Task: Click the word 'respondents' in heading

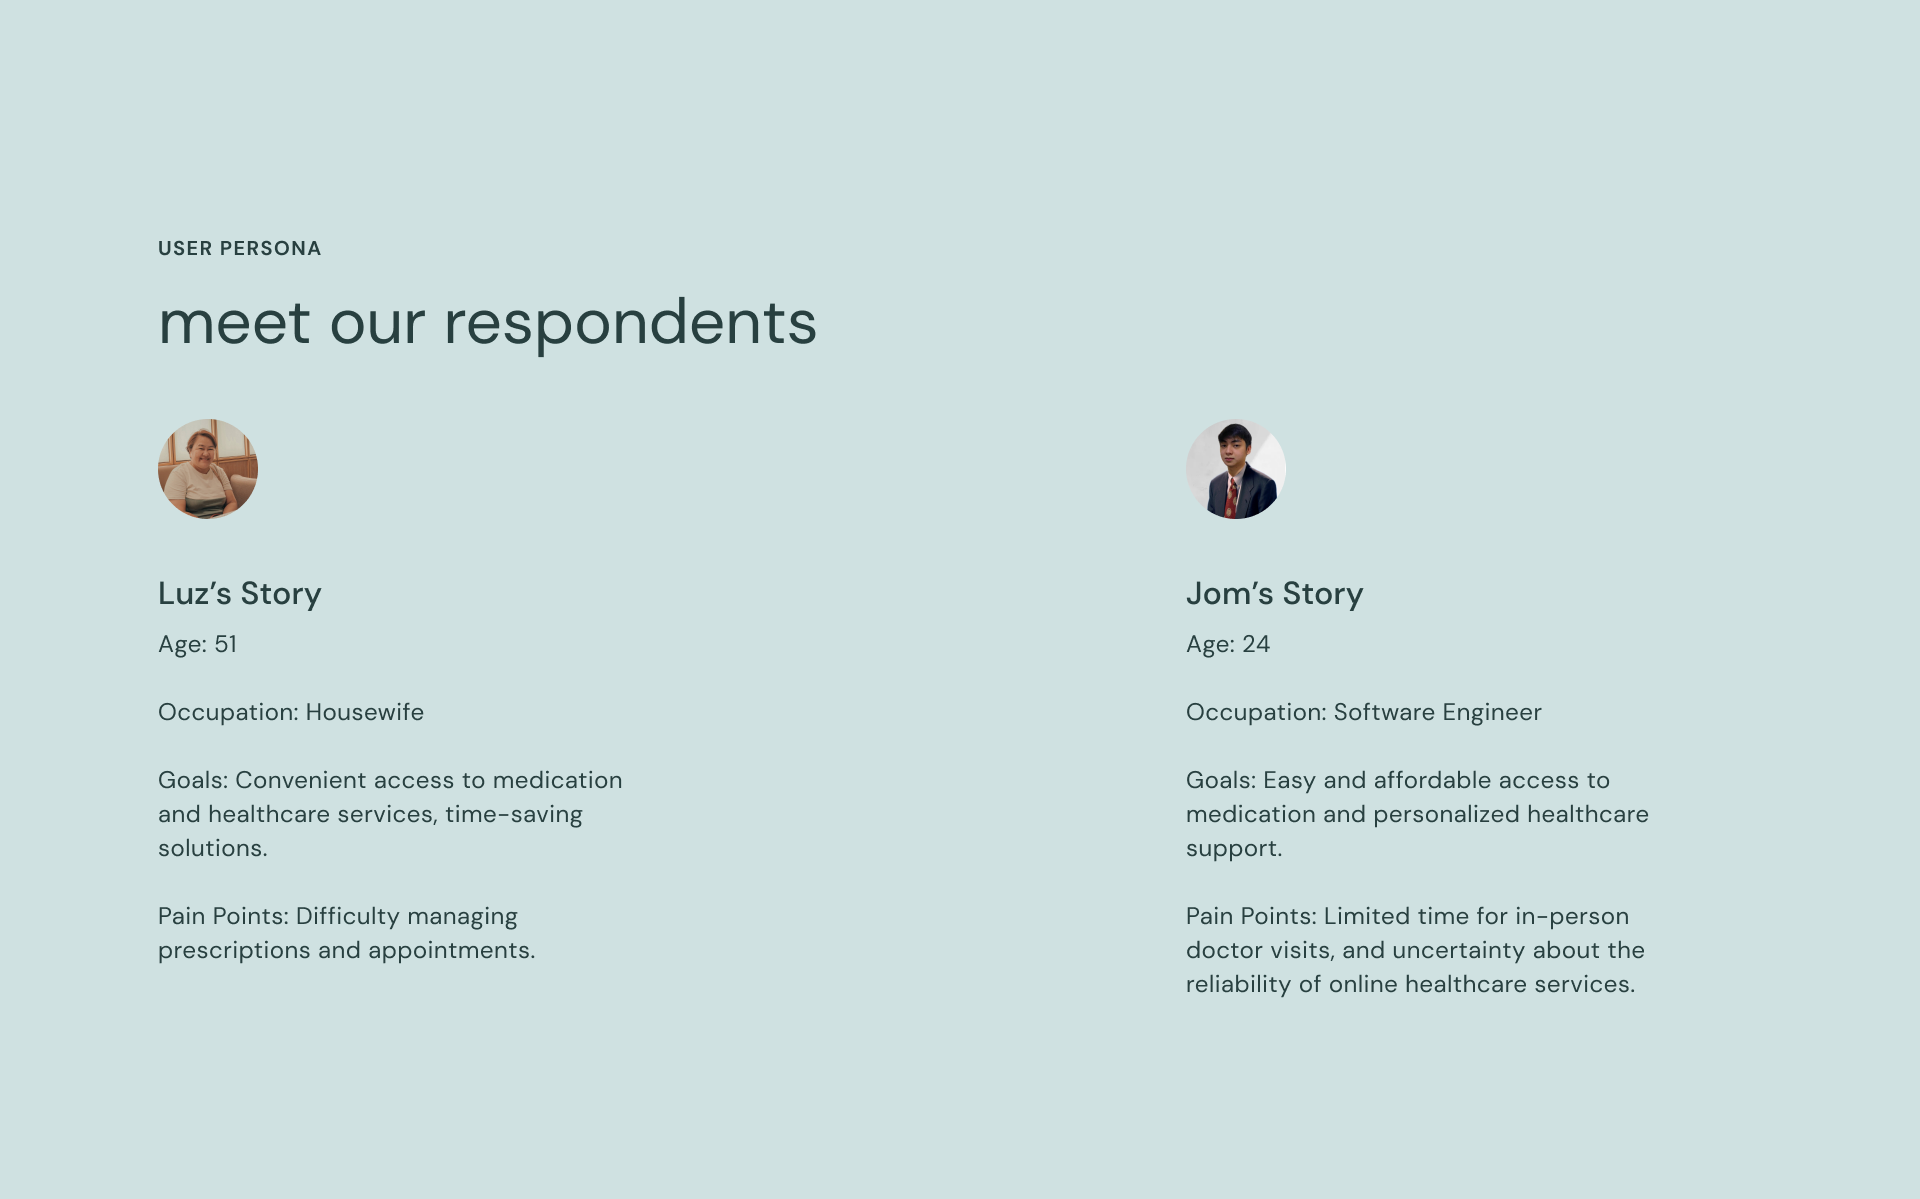Action: click(630, 324)
